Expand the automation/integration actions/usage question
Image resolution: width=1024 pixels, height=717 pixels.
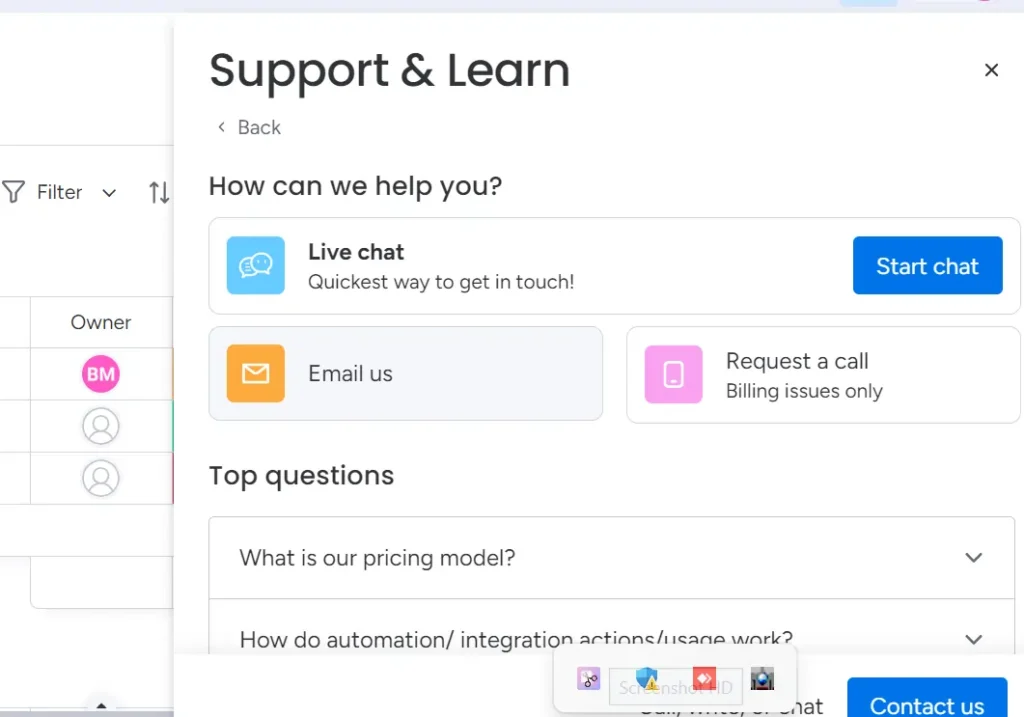[x=973, y=639]
